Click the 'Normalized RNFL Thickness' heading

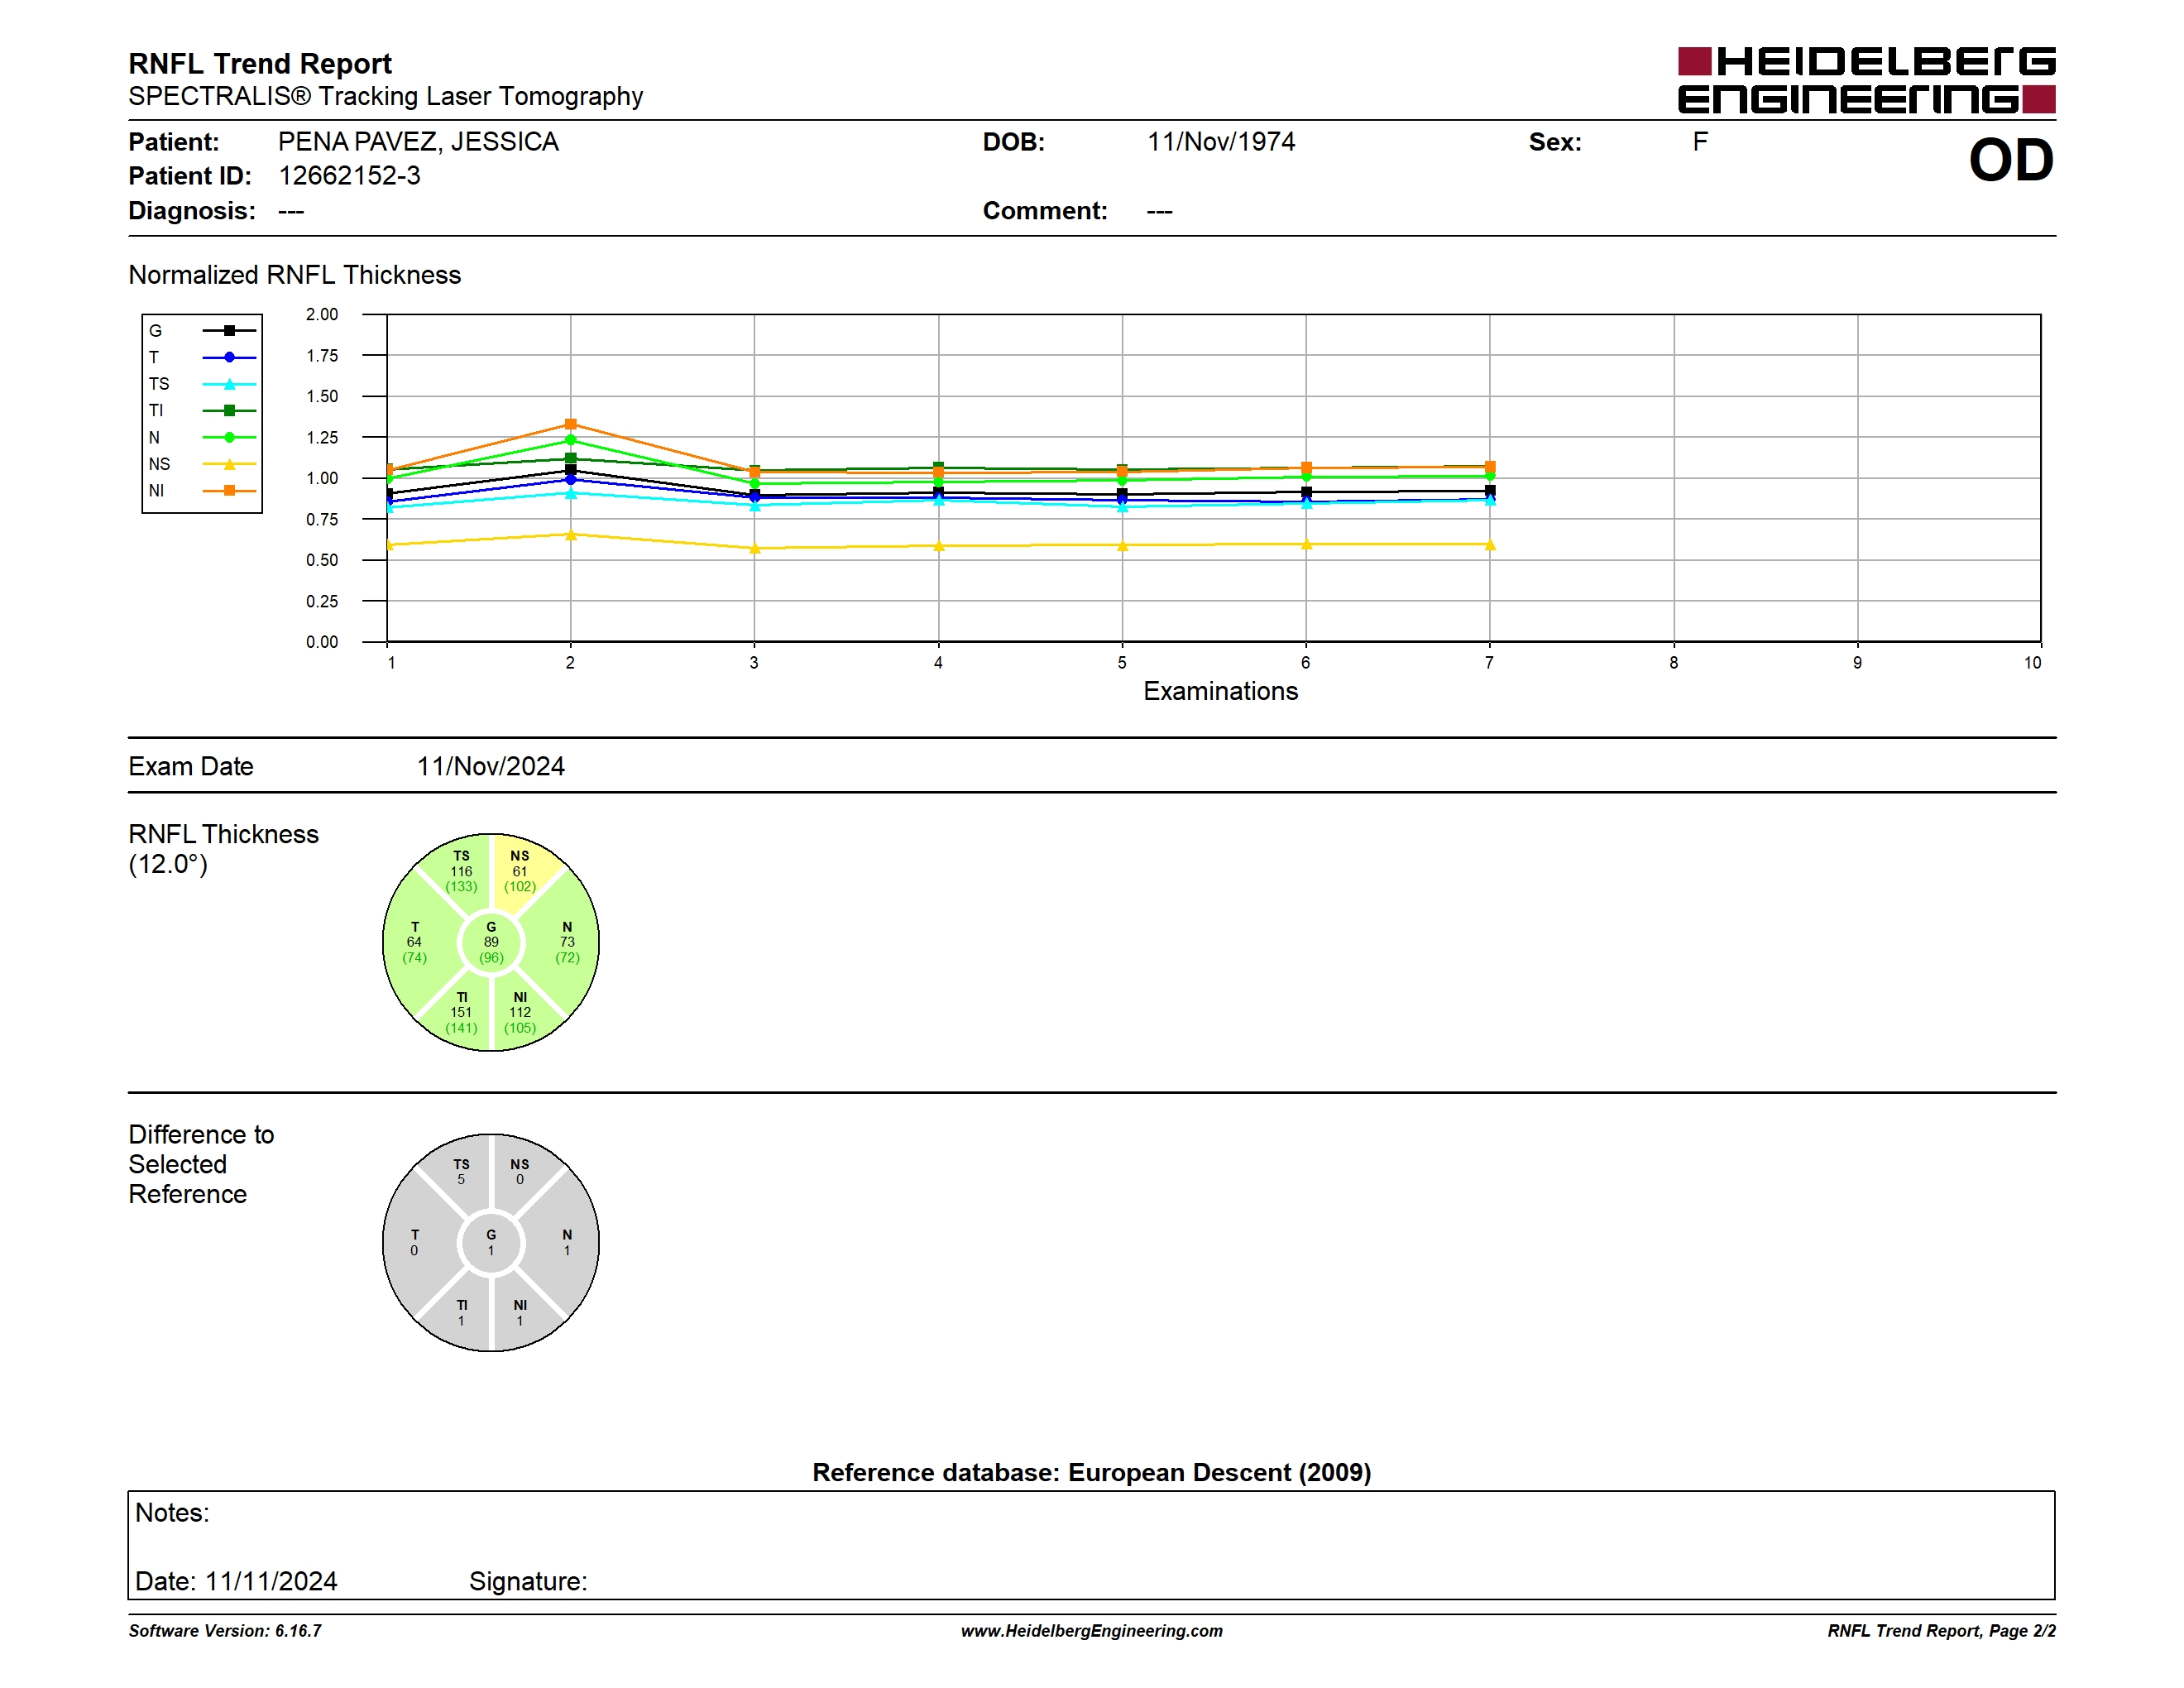point(295,275)
